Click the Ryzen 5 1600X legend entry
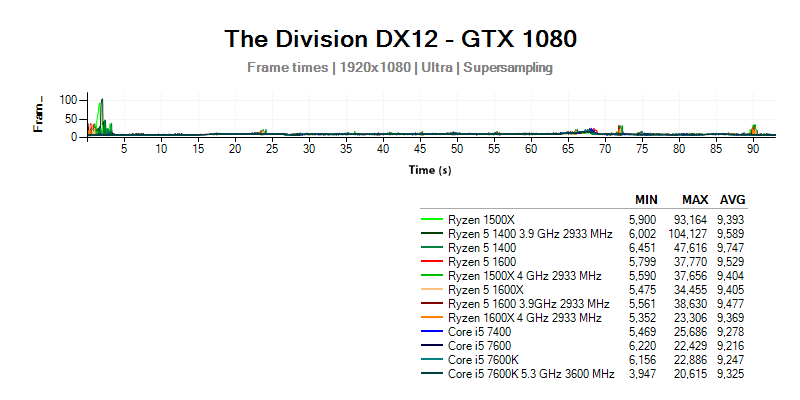The width and height of the screenshot is (800, 400). pyautogui.click(x=486, y=290)
